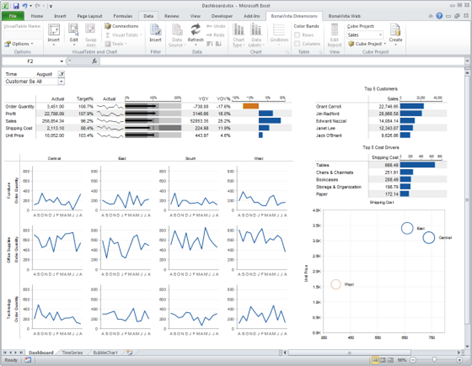472x366 pixels.
Task: Click the zoom slider handle
Action: tap(435, 360)
